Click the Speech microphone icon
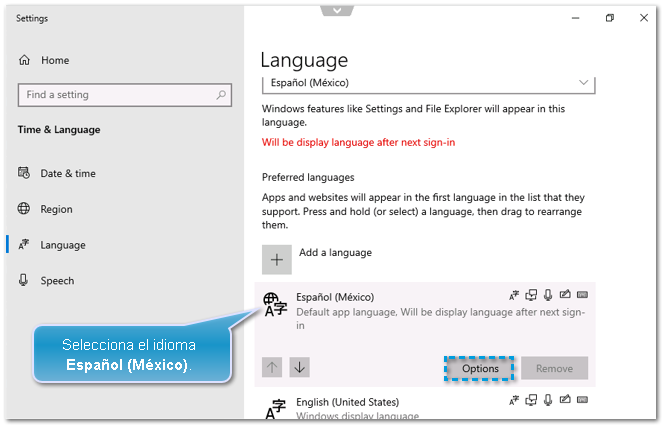 tap(23, 280)
